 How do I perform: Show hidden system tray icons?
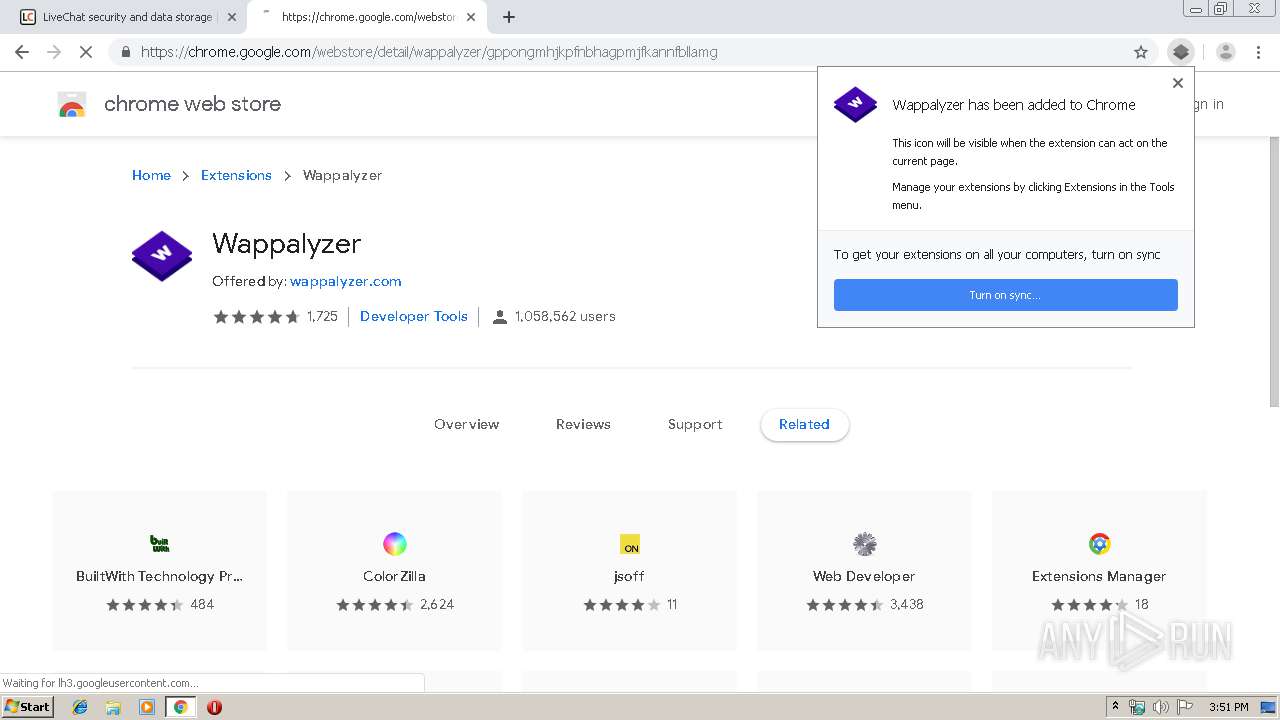click(x=1116, y=707)
